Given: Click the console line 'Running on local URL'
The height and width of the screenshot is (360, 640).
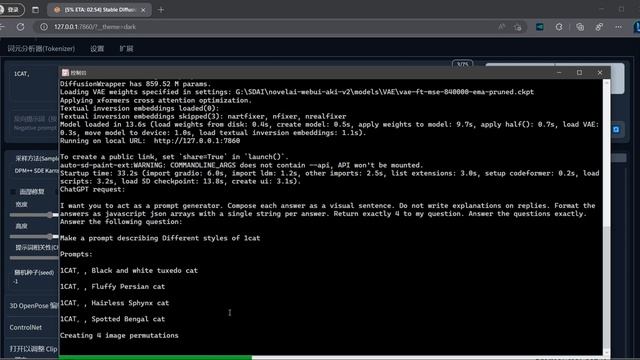Looking at the screenshot, I should click(150, 141).
